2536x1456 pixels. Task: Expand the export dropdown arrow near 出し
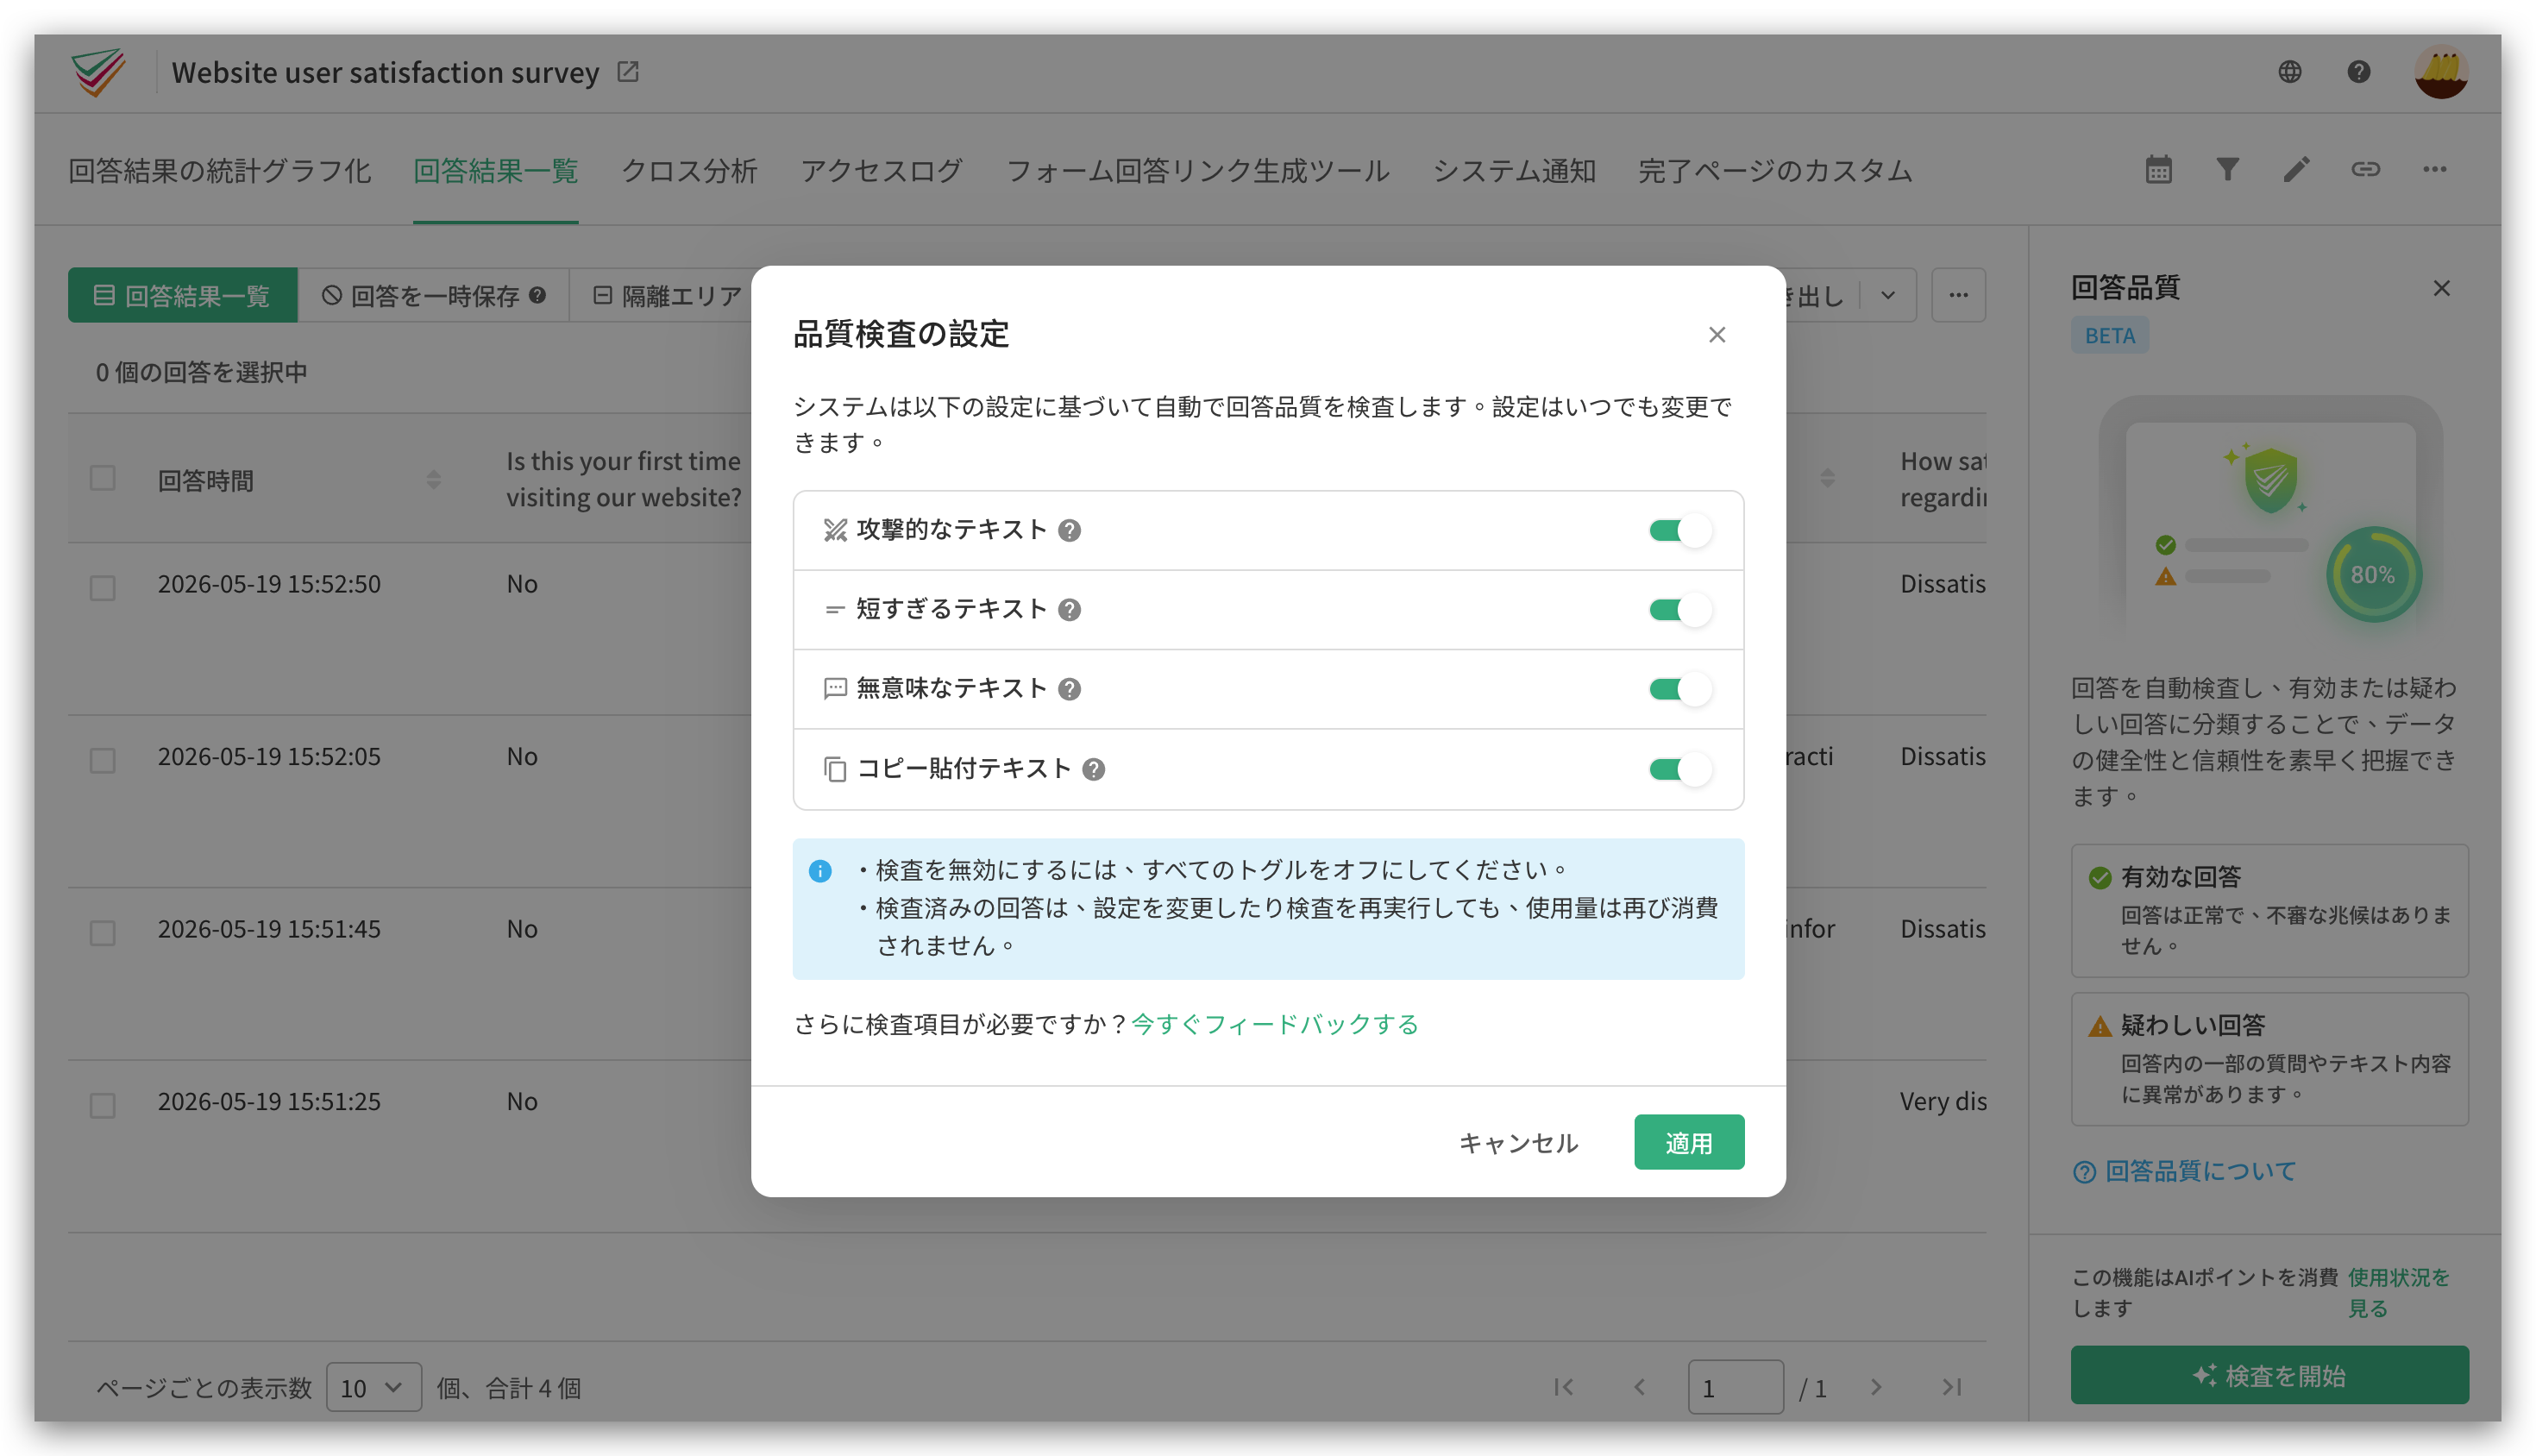[x=1887, y=295]
